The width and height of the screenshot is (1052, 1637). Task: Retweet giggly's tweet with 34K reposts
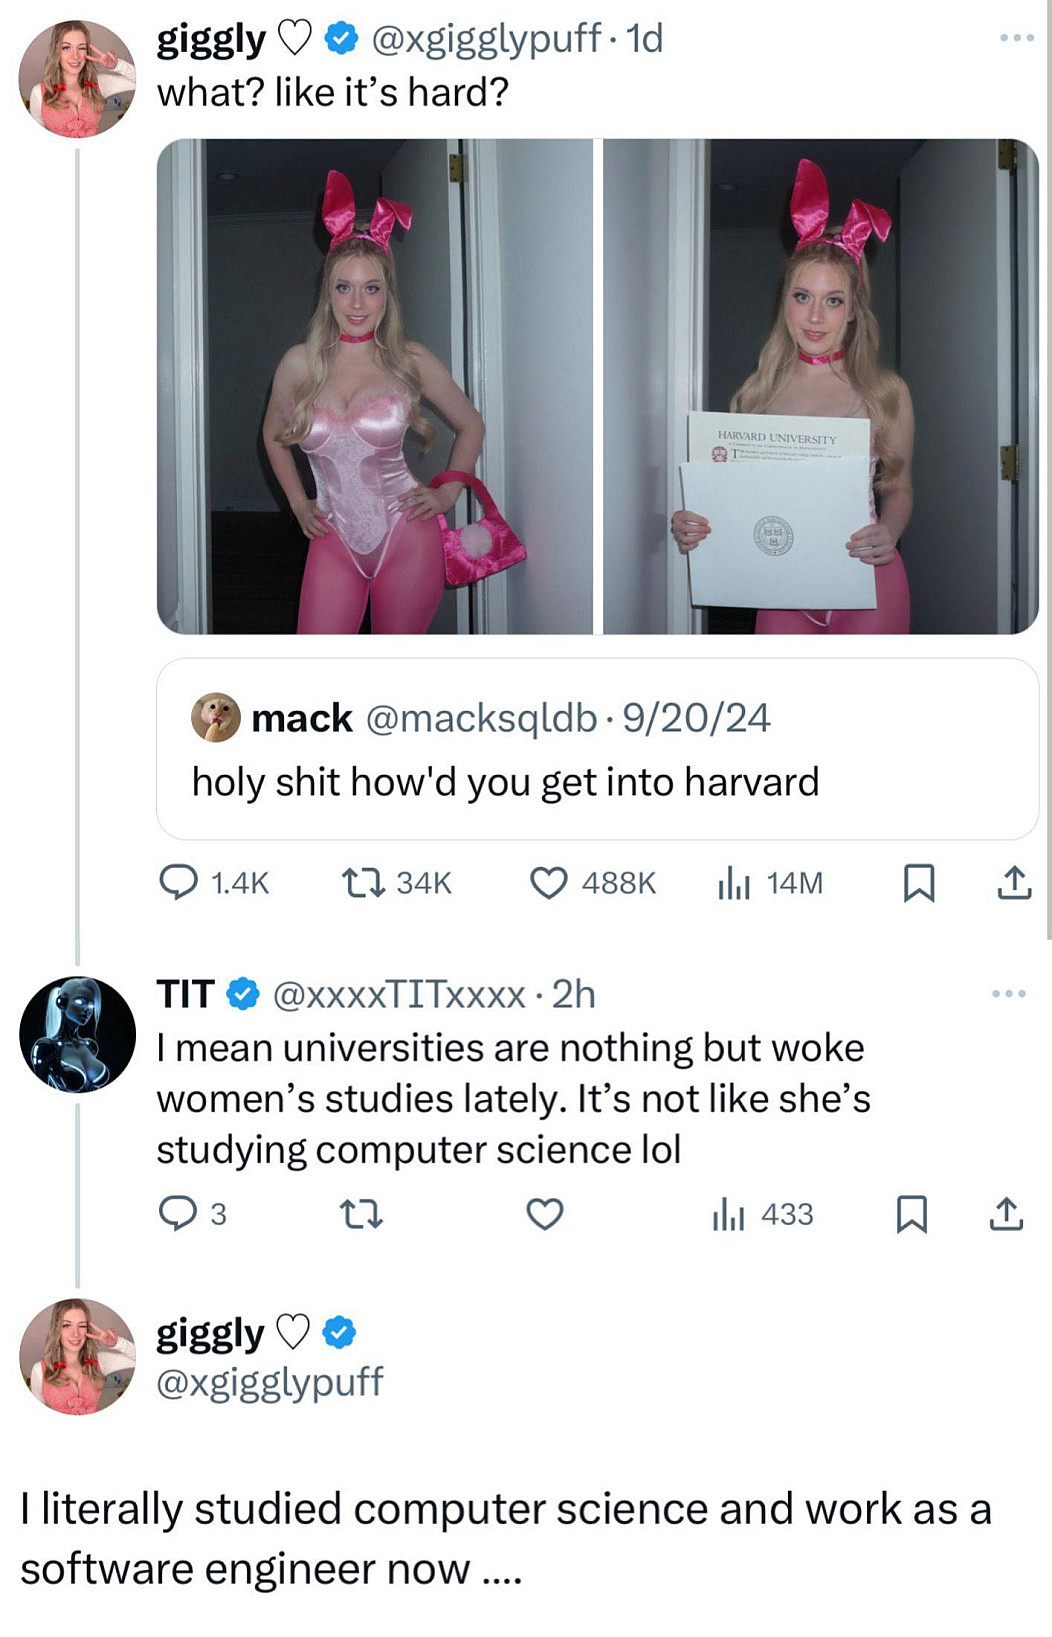tap(358, 882)
